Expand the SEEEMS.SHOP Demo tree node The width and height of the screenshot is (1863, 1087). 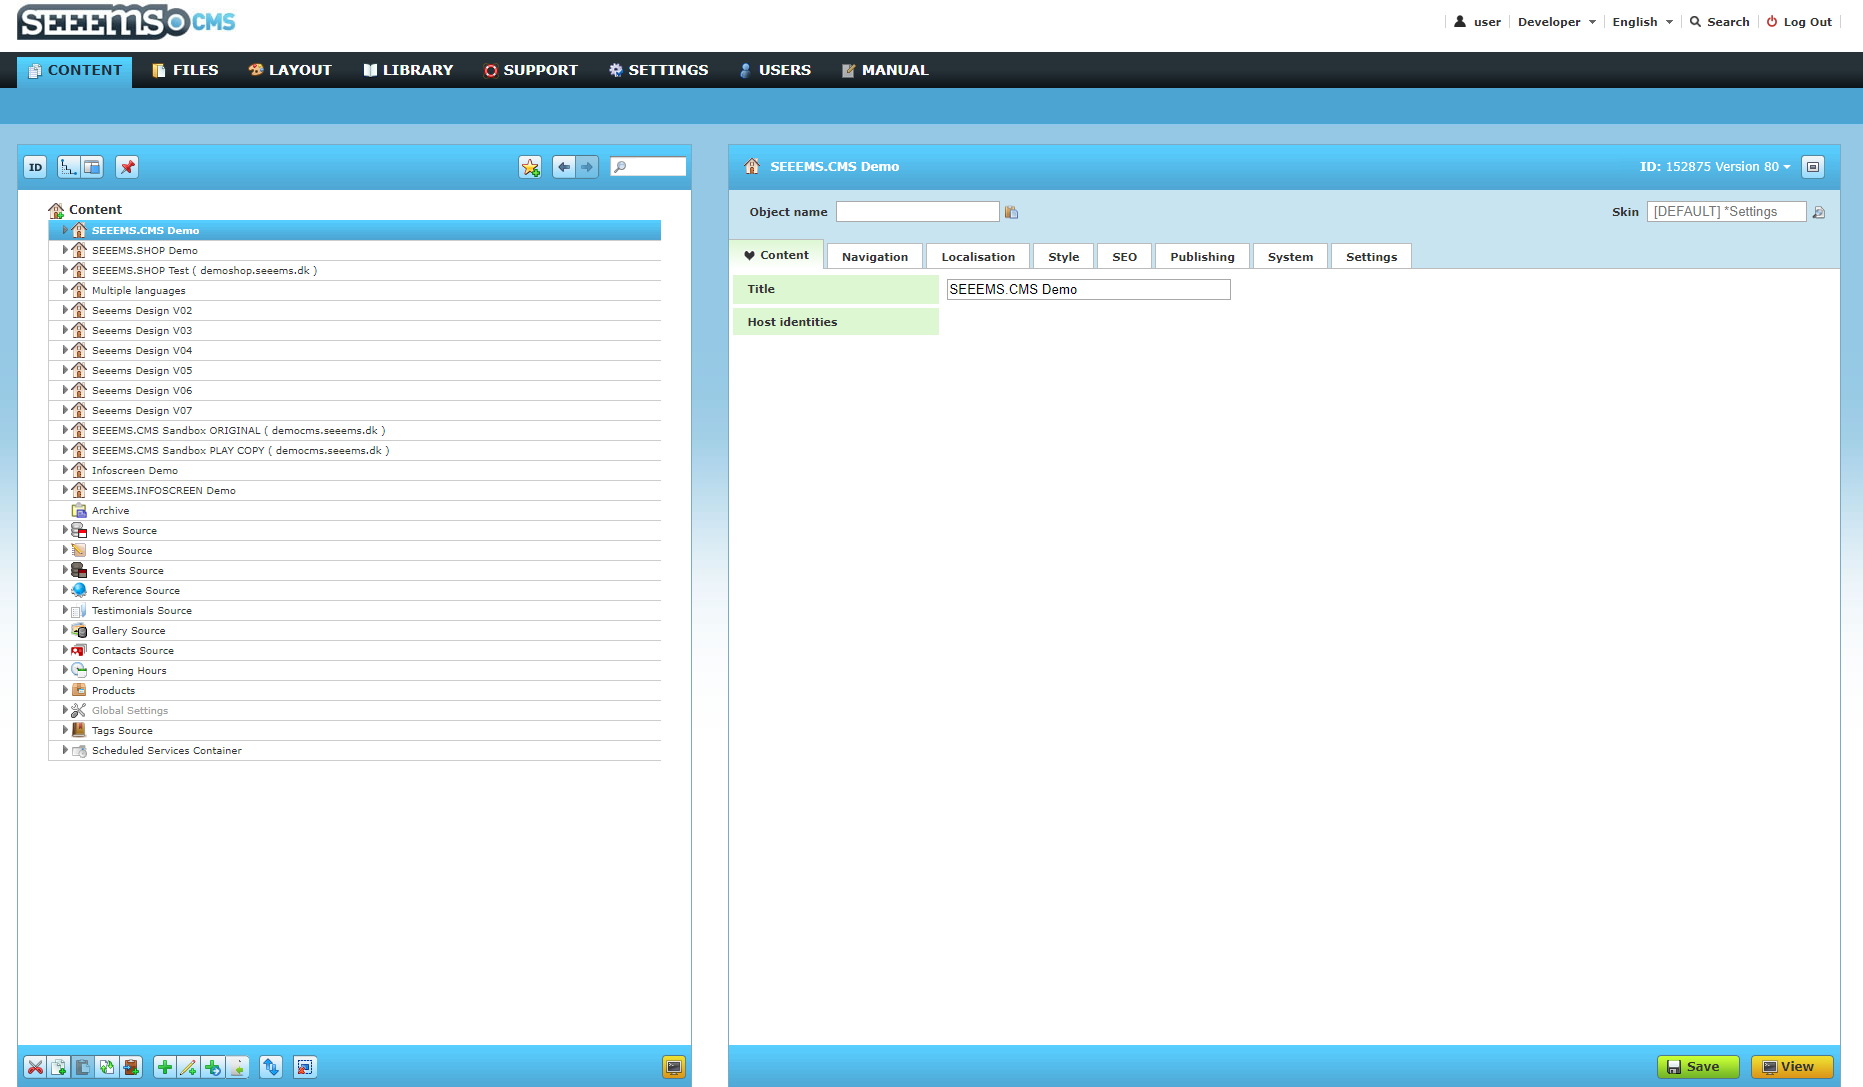click(65, 250)
